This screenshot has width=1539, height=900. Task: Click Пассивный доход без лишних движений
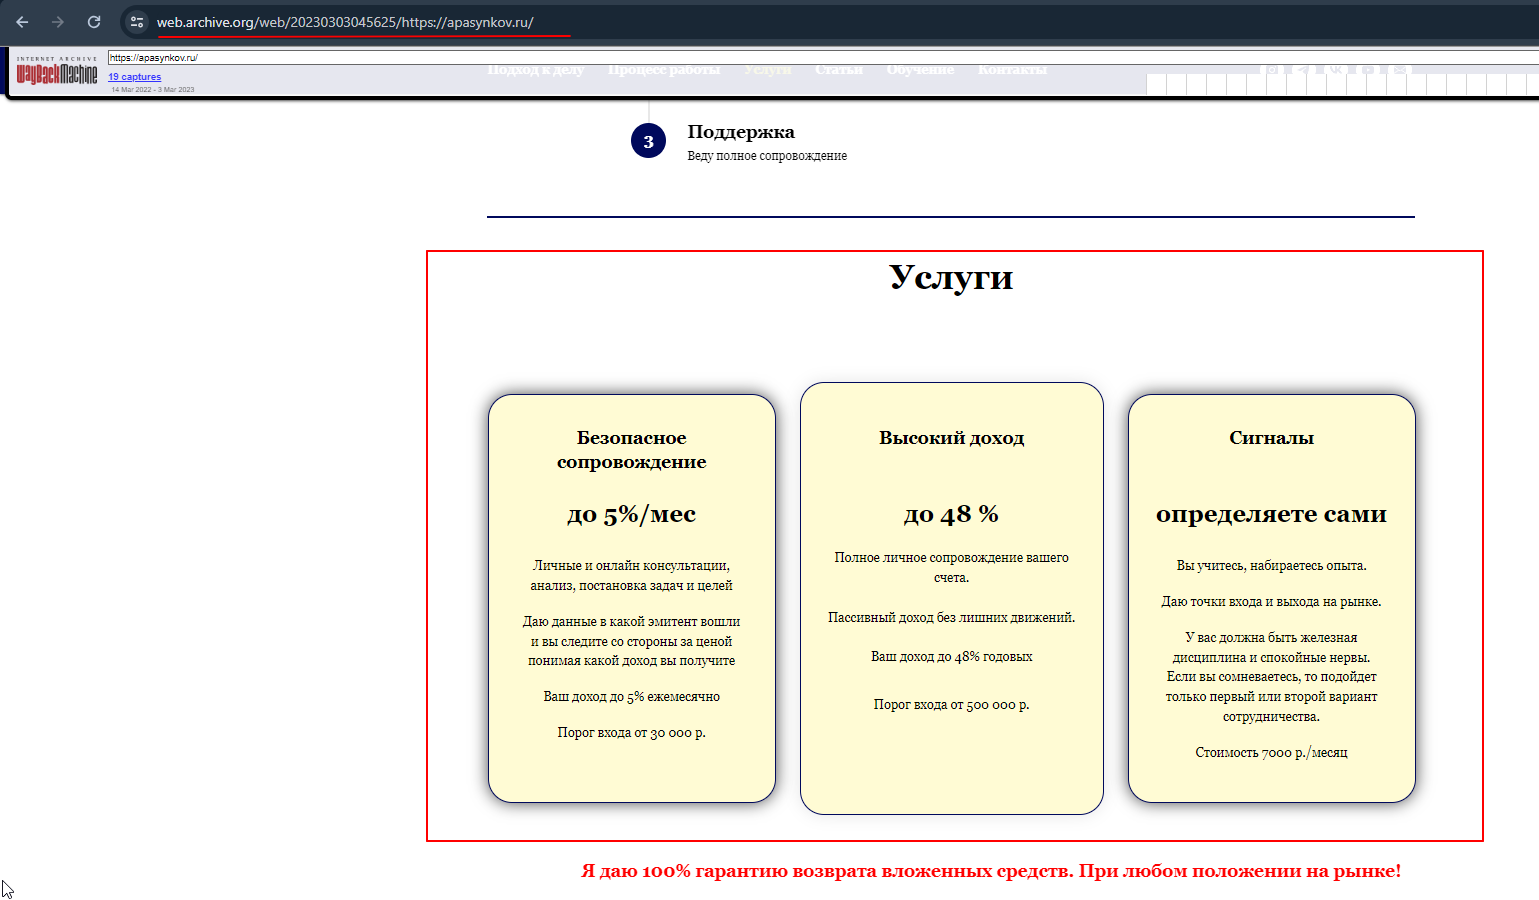(x=952, y=618)
